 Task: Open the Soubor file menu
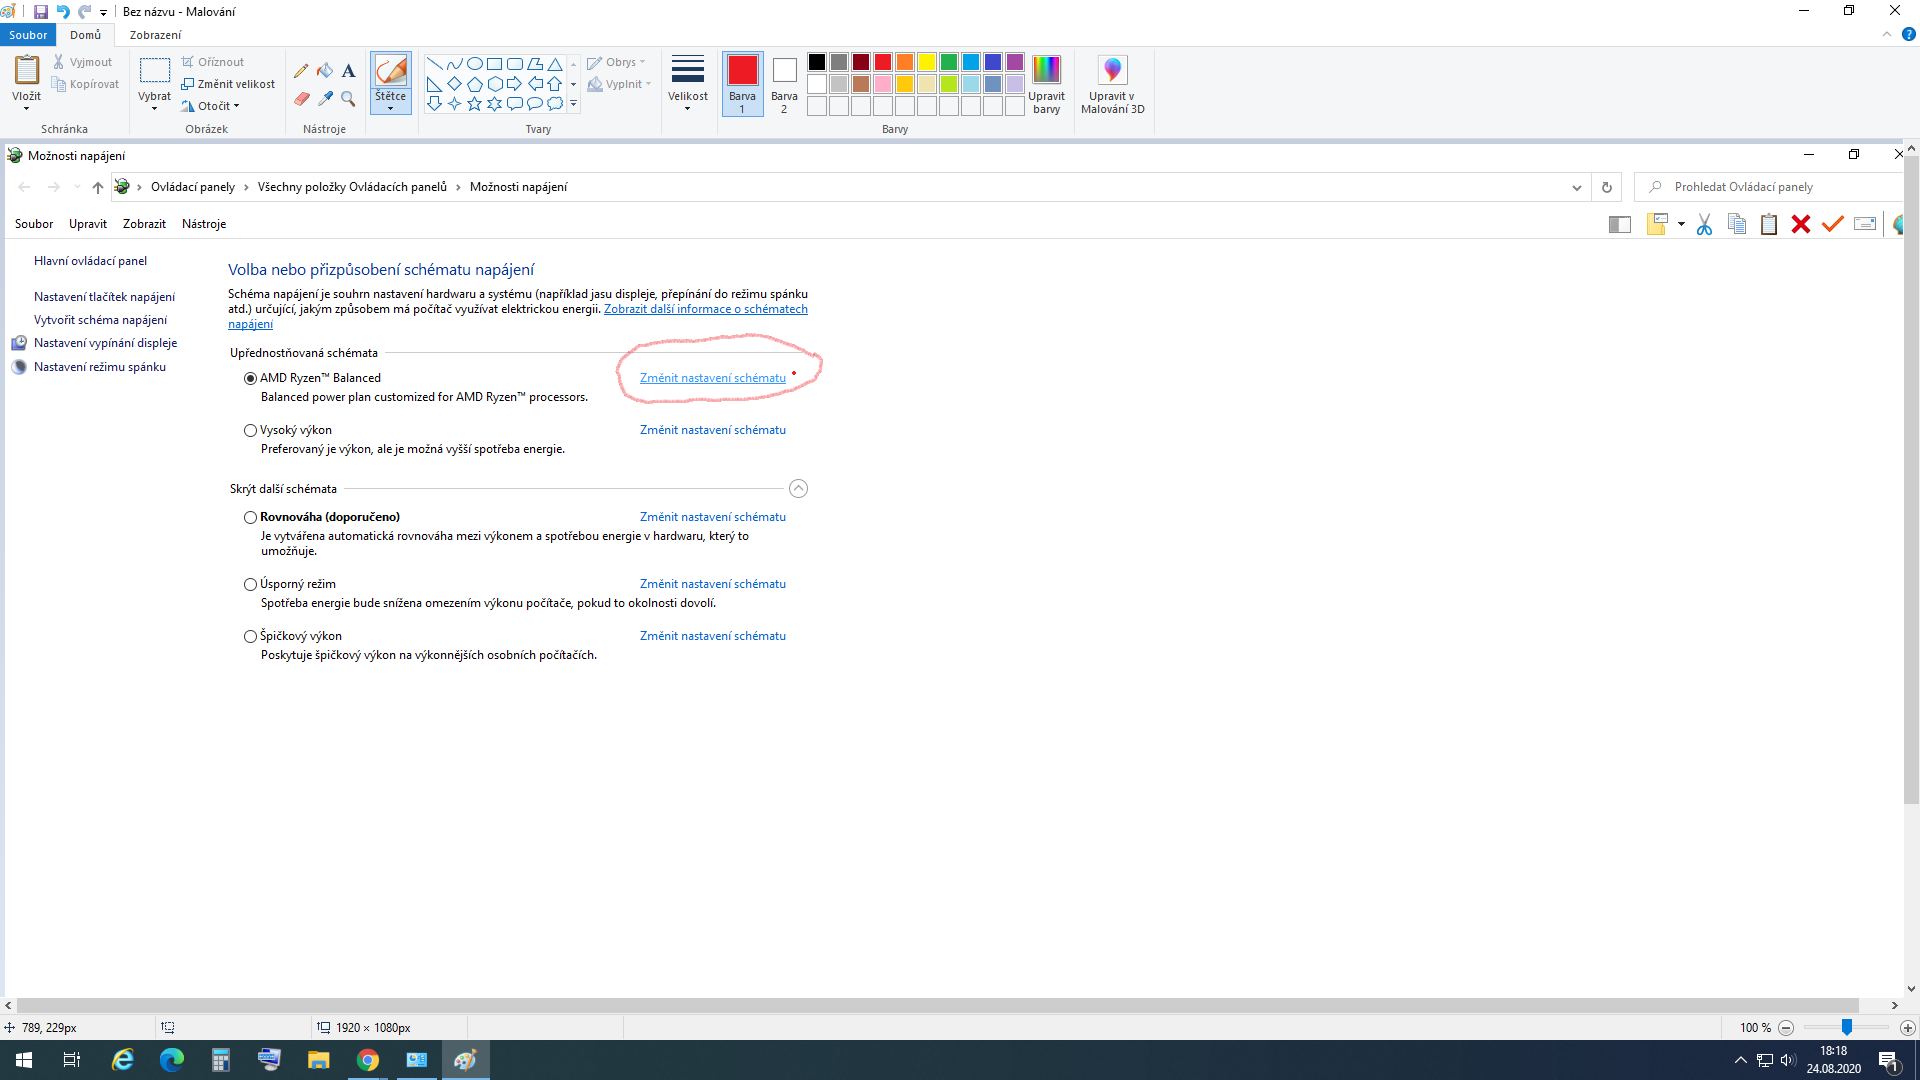tap(28, 35)
